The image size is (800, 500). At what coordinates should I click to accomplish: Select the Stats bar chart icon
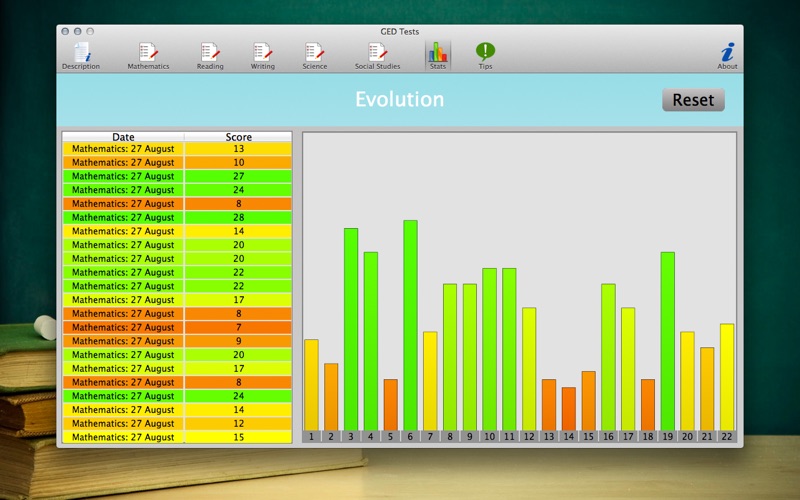(x=438, y=56)
